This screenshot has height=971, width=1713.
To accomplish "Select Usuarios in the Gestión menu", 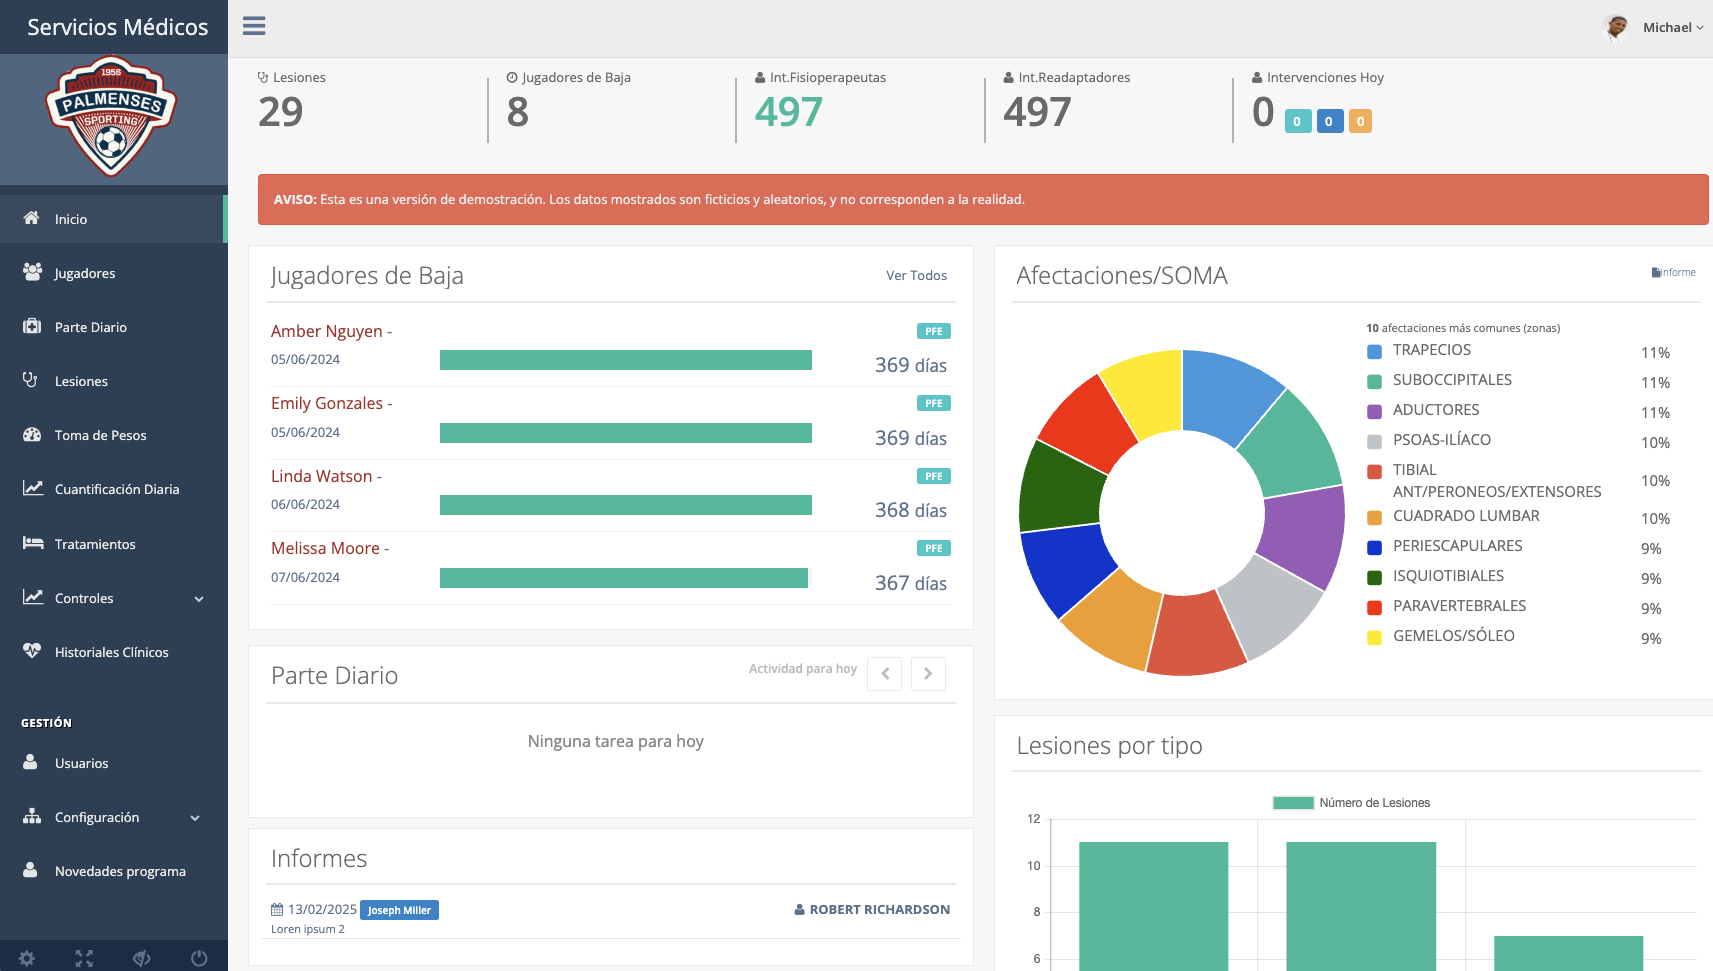I will click(x=81, y=763).
